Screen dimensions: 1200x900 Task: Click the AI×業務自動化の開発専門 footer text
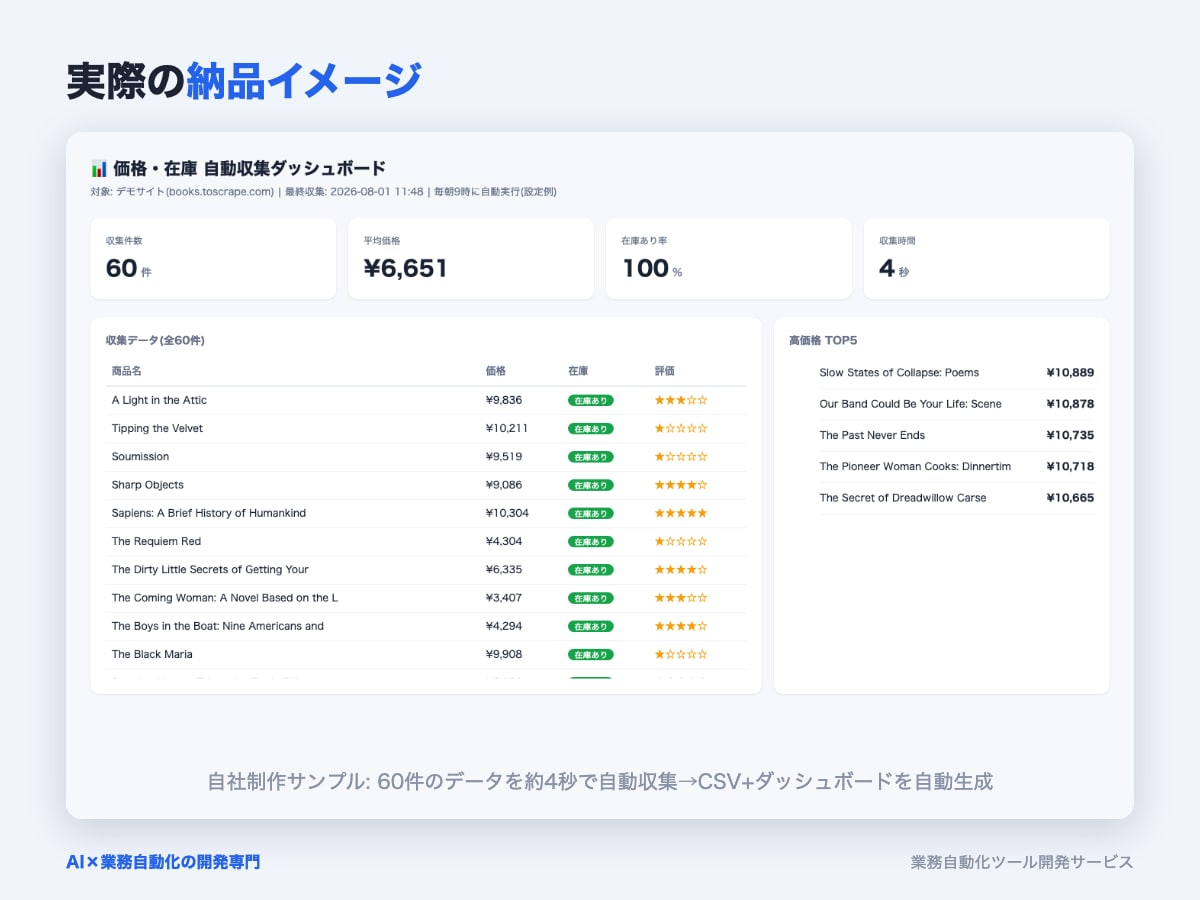click(x=163, y=862)
